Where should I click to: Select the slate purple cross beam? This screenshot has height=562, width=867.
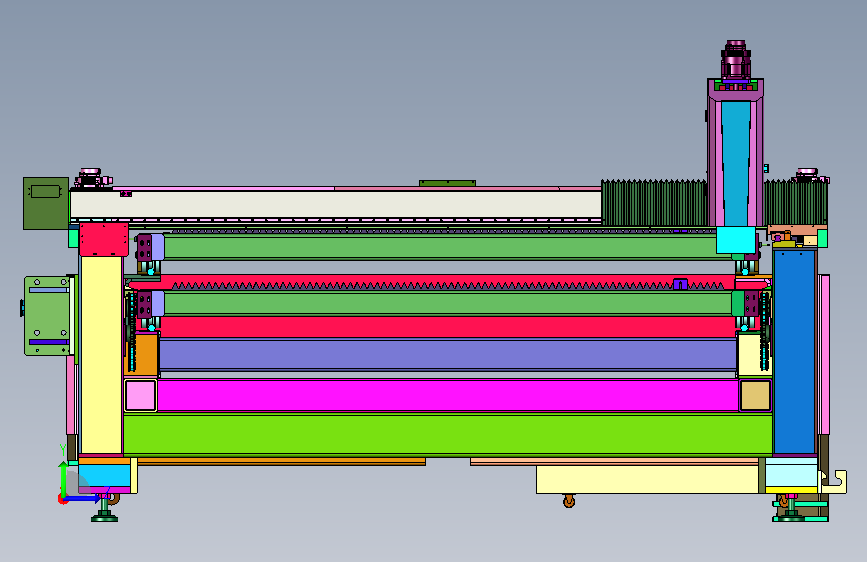[447, 355]
